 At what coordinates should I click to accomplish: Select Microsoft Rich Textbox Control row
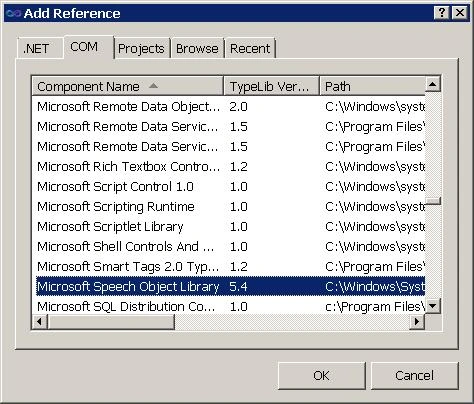[x=230, y=167]
